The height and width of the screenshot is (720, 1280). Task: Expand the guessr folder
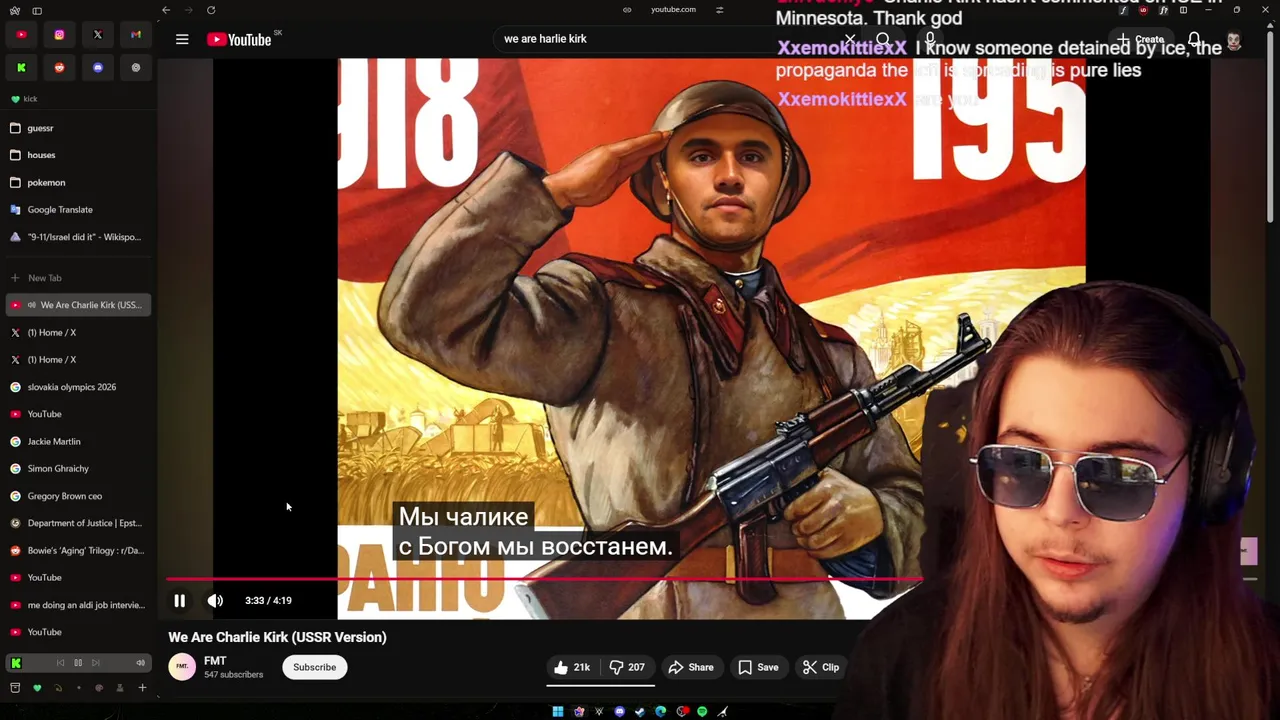pyautogui.click(x=79, y=128)
